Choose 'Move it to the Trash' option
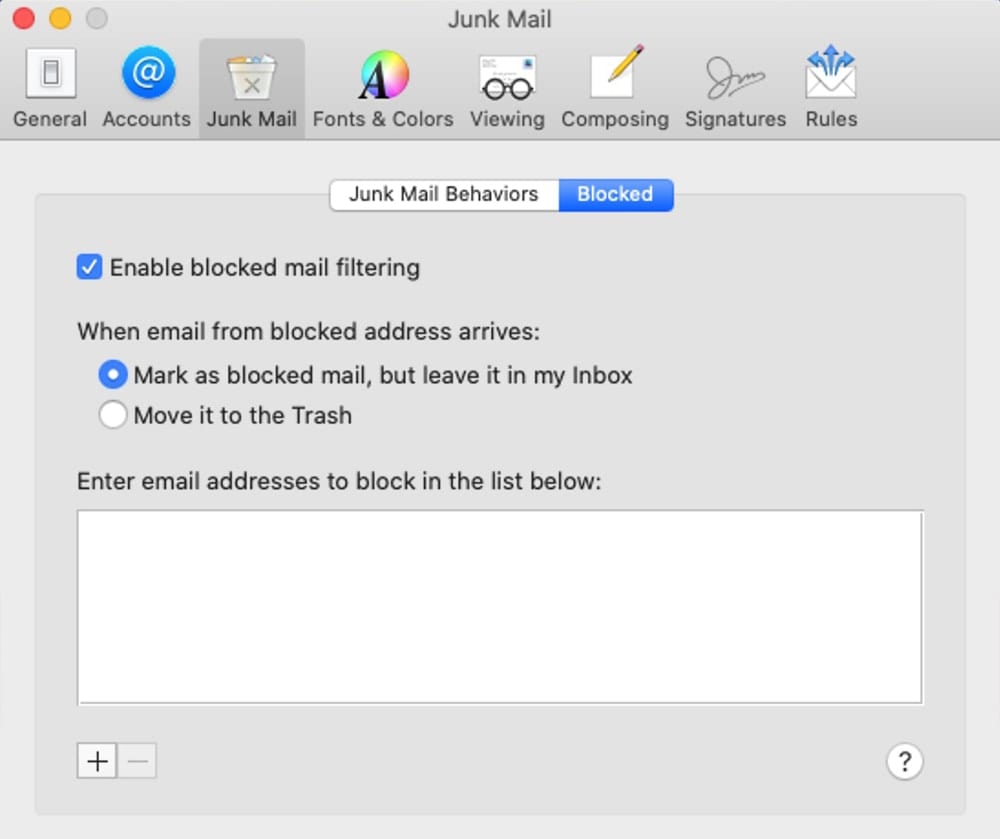 click(x=113, y=415)
